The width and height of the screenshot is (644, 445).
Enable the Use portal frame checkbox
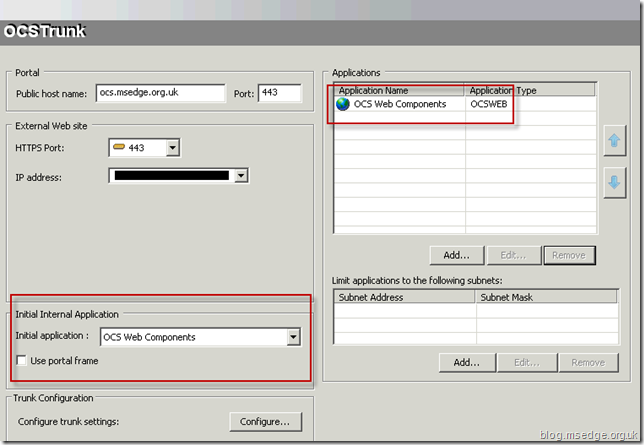pyautogui.click(x=21, y=360)
